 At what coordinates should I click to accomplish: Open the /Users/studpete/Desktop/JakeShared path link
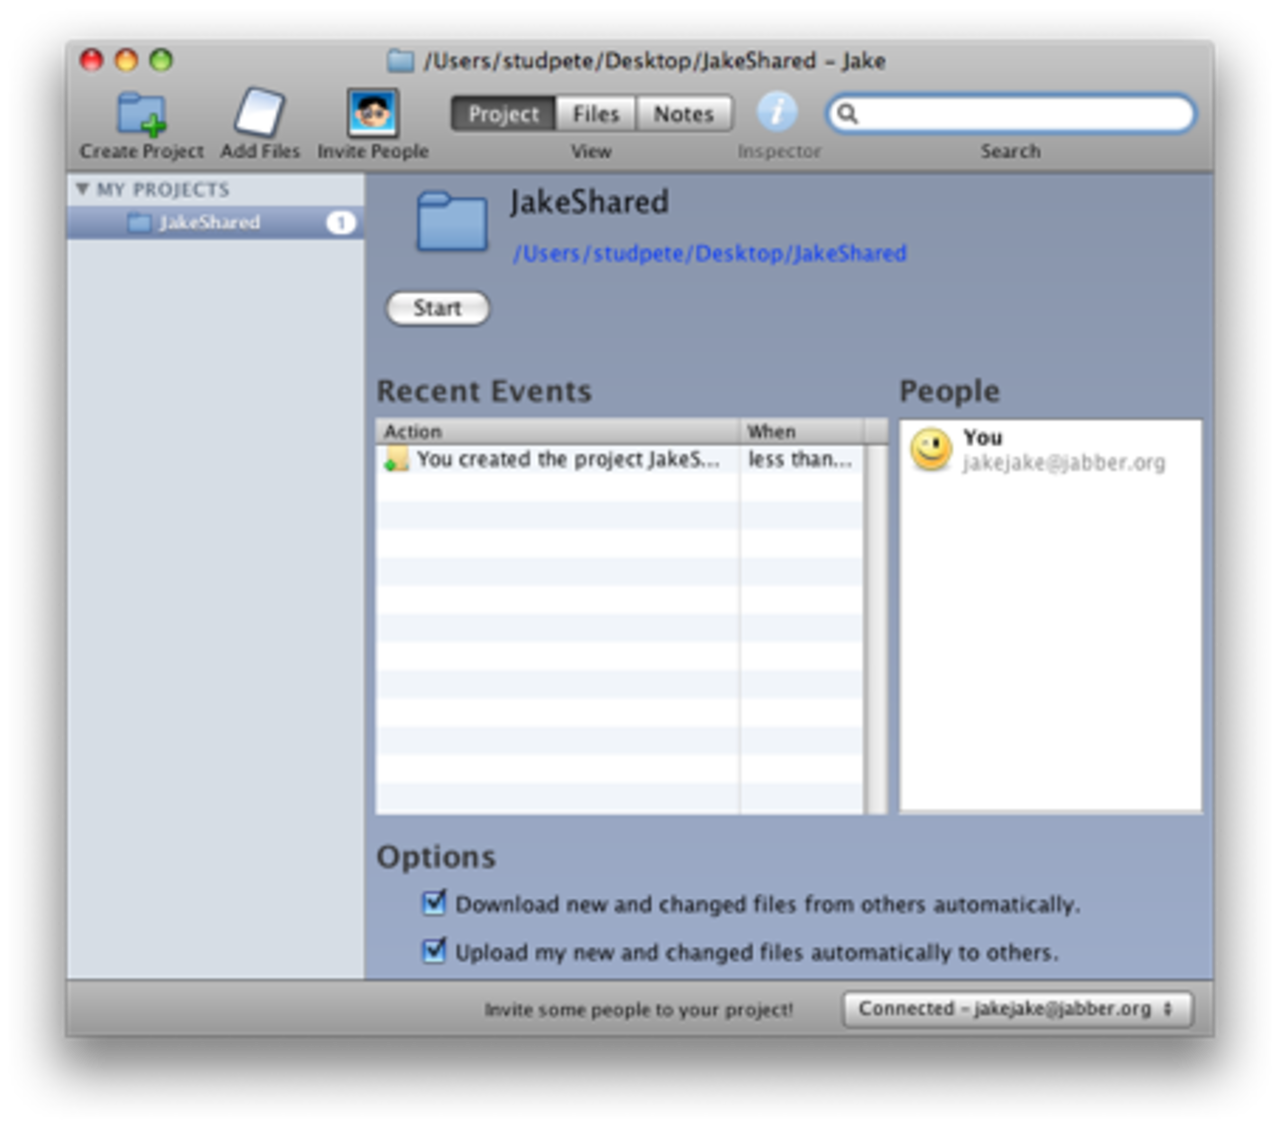(x=709, y=253)
